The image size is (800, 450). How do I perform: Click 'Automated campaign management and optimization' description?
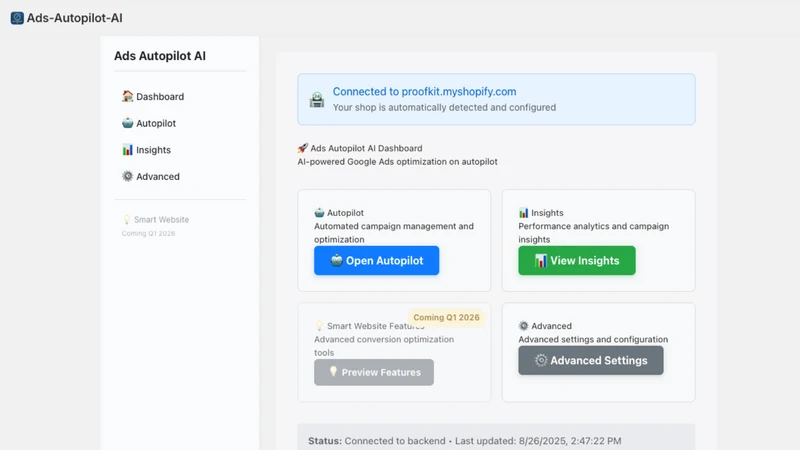click(394, 233)
